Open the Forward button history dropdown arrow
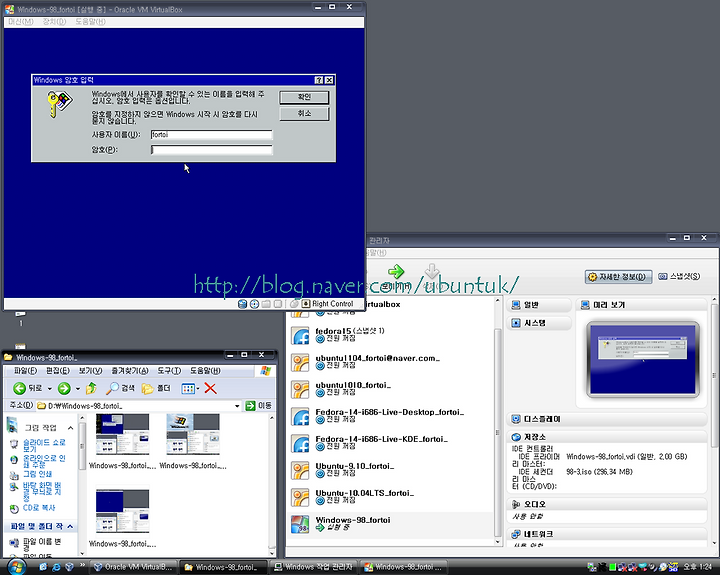This screenshot has width=720, height=575. (x=78, y=389)
